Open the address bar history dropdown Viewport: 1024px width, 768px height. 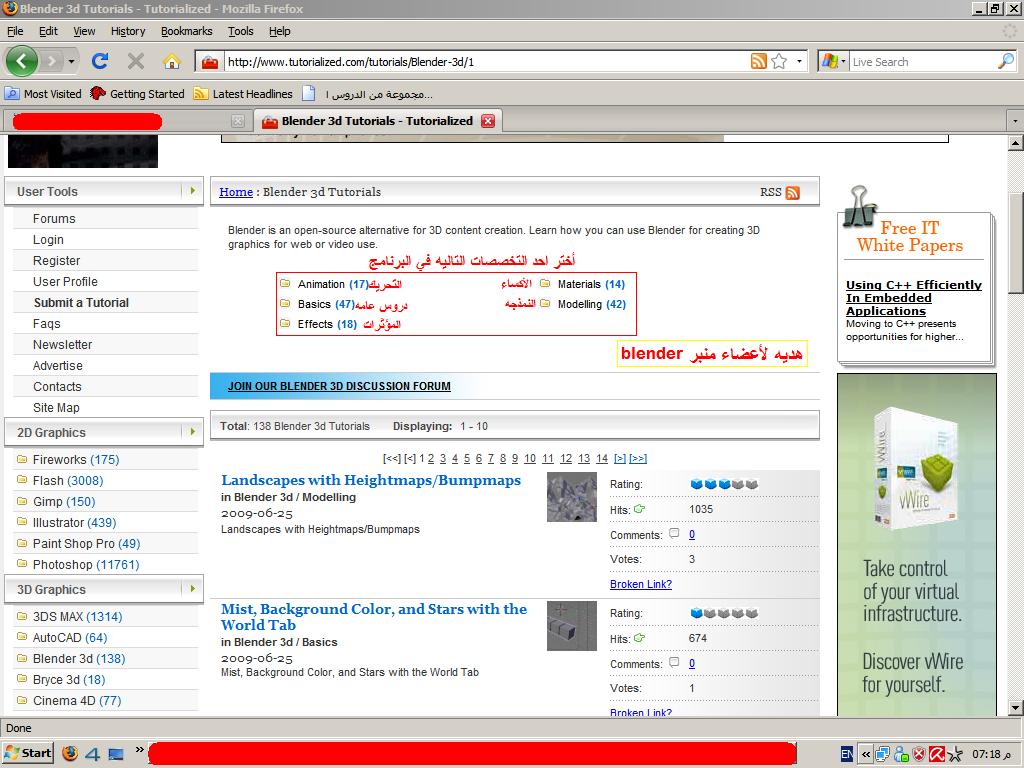(x=799, y=61)
